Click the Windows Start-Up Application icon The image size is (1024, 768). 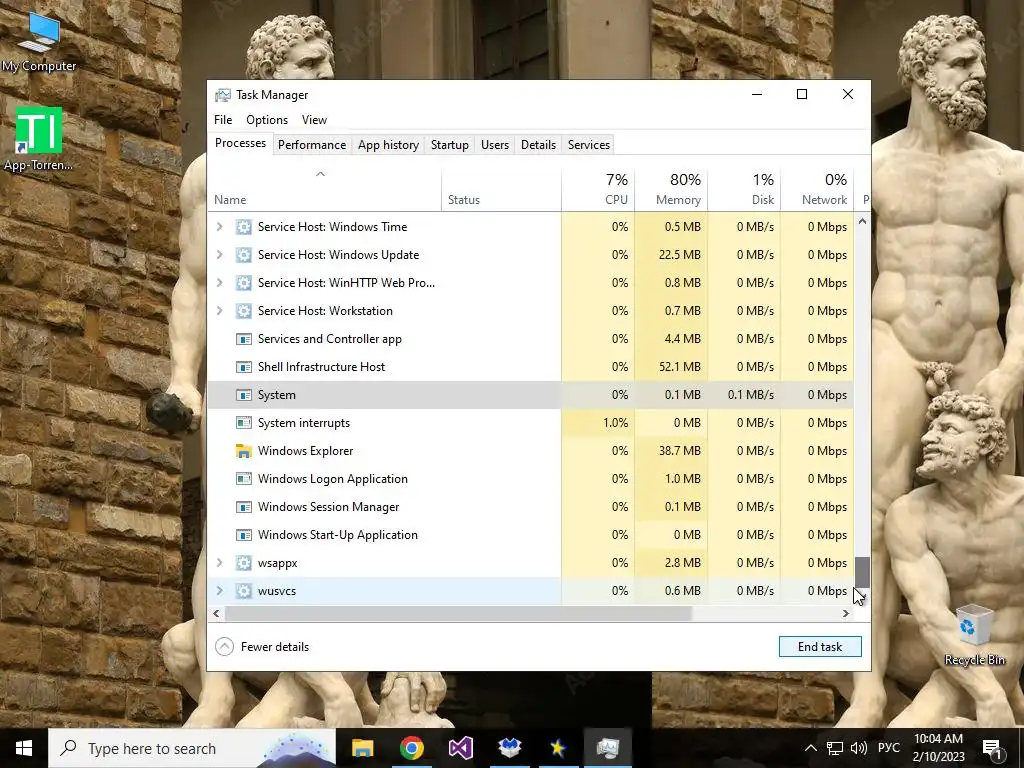coord(244,535)
